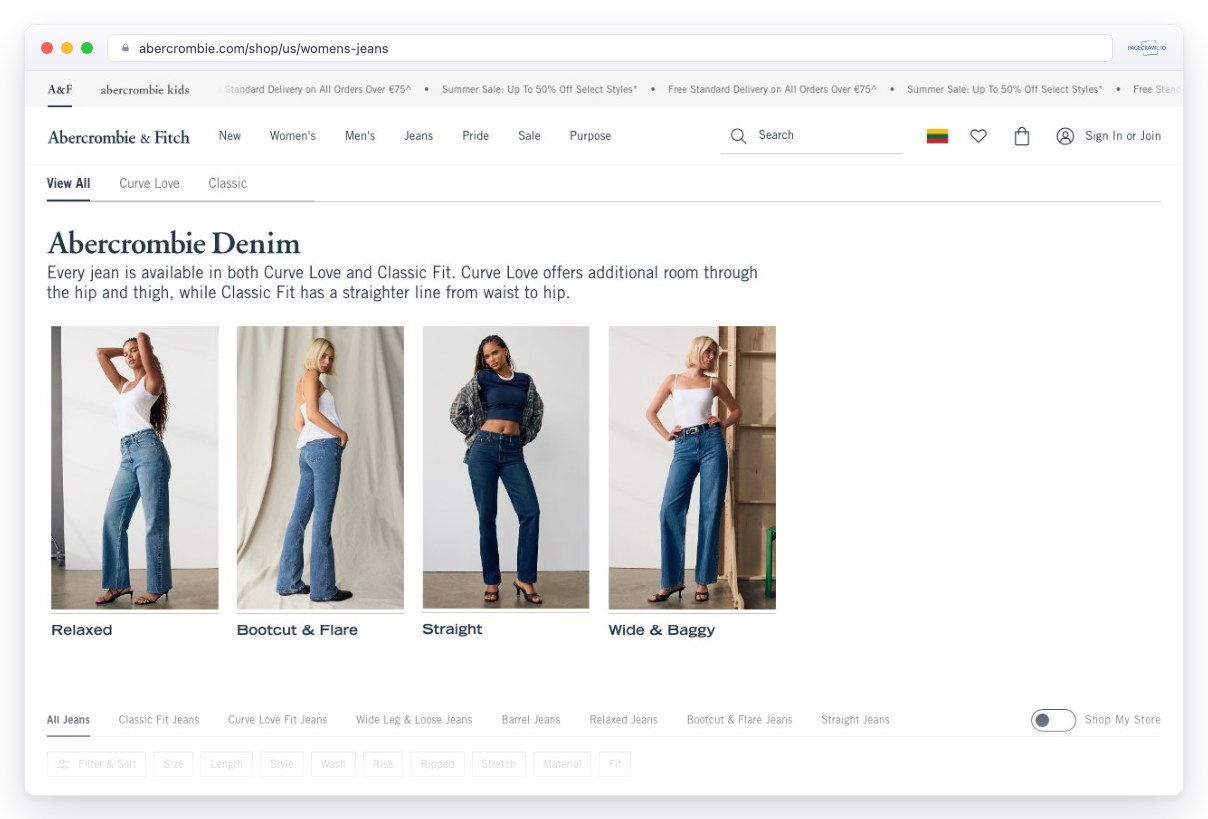Open the New menu

point(230,136)
